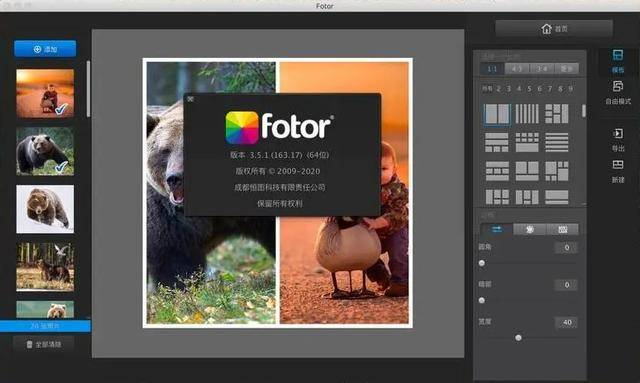Filter templates by 8 photos
This screenshot has width=640, height=383.
560,89
